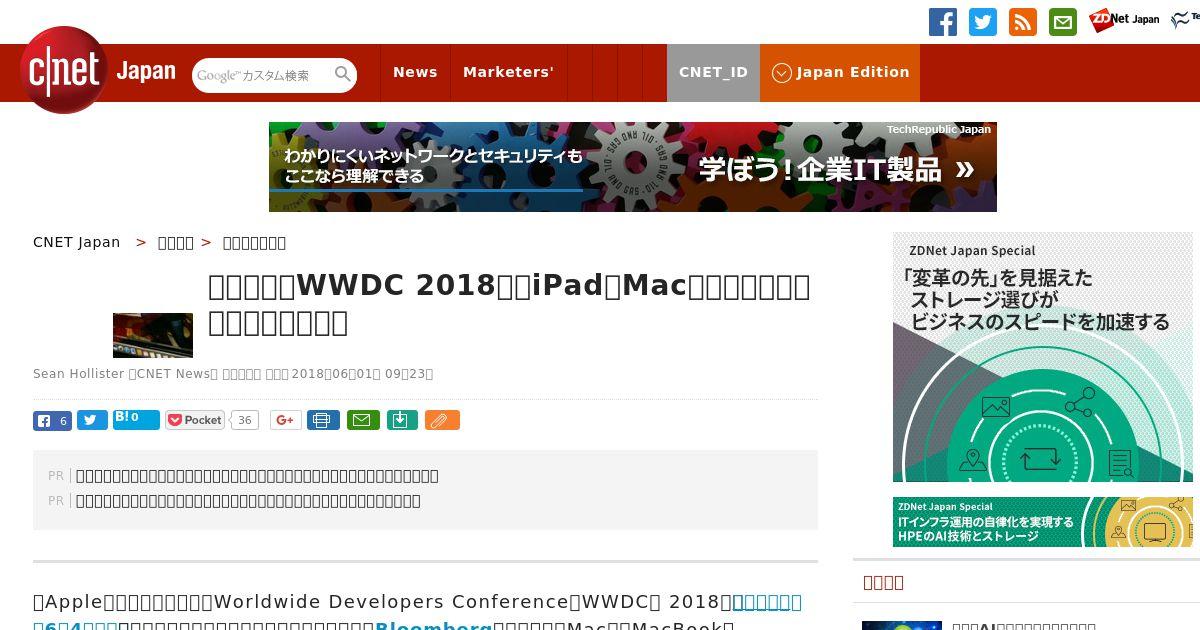Image resolution: width=1200 pixels, height=630 pixels.
Task: Open the green newsletter mail icon in header
Action: (x=1063, y=22)
